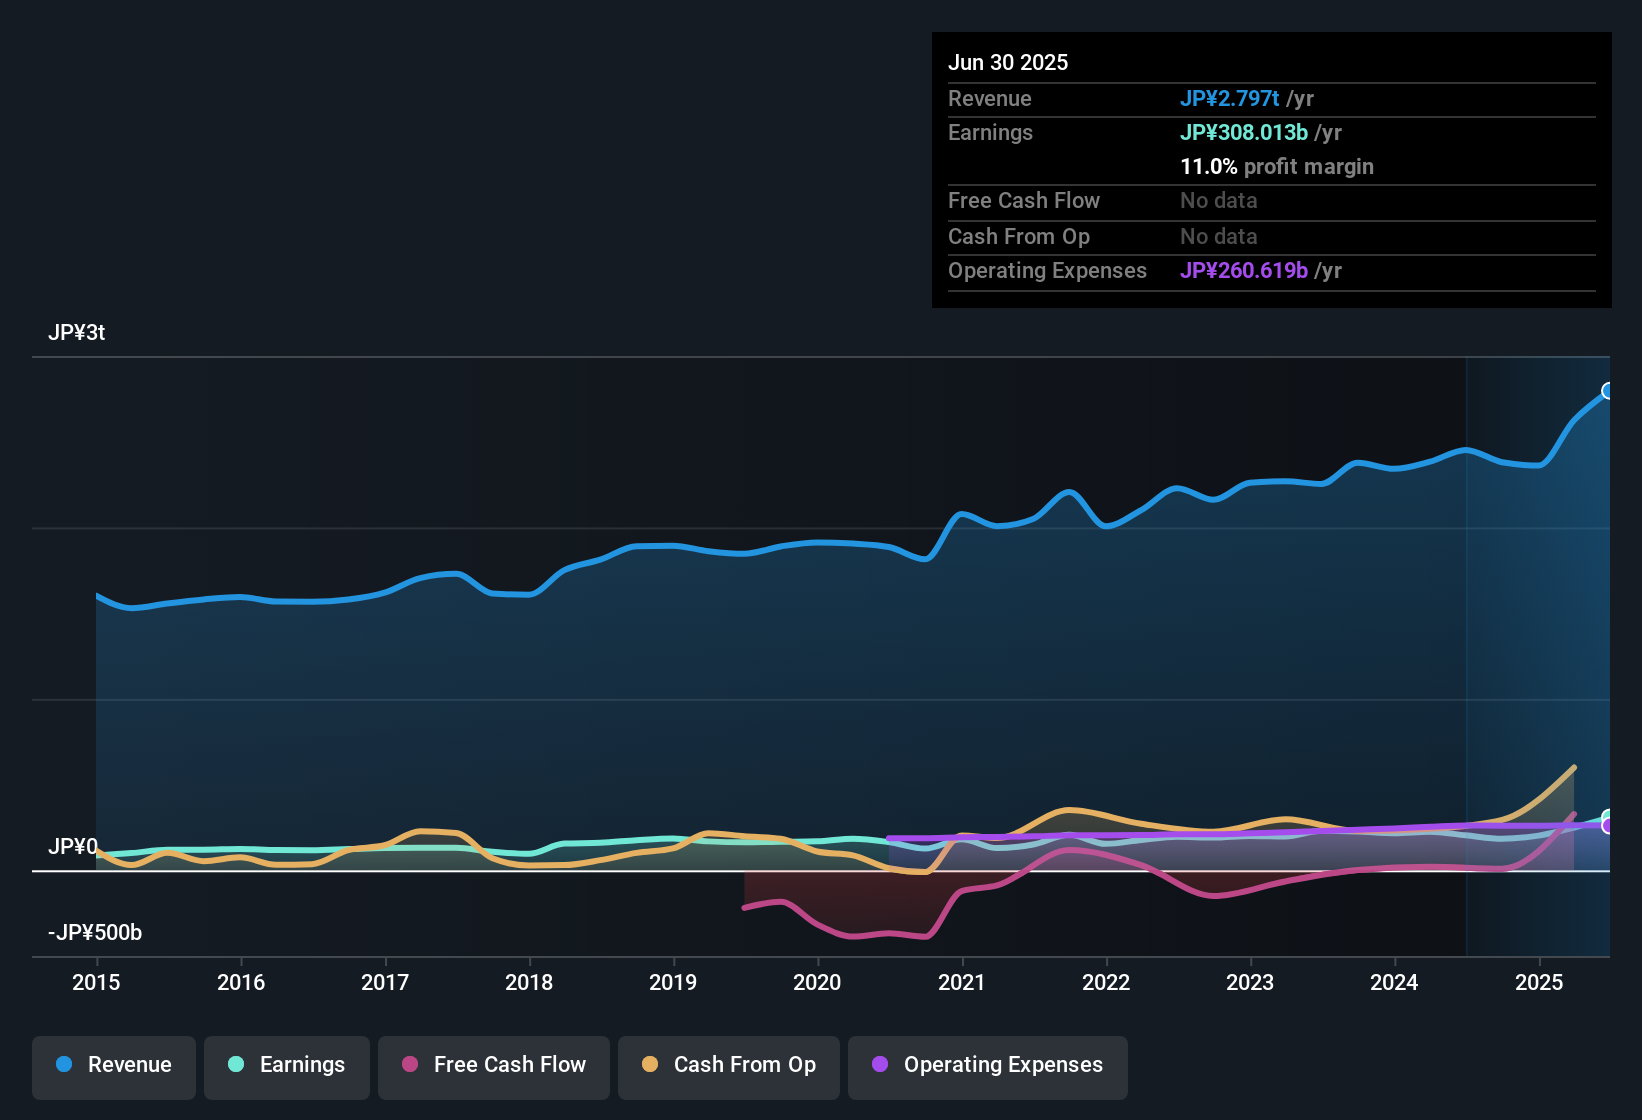
Task: Toggle the Earnings series visibility
Action: click(287, 1065)
